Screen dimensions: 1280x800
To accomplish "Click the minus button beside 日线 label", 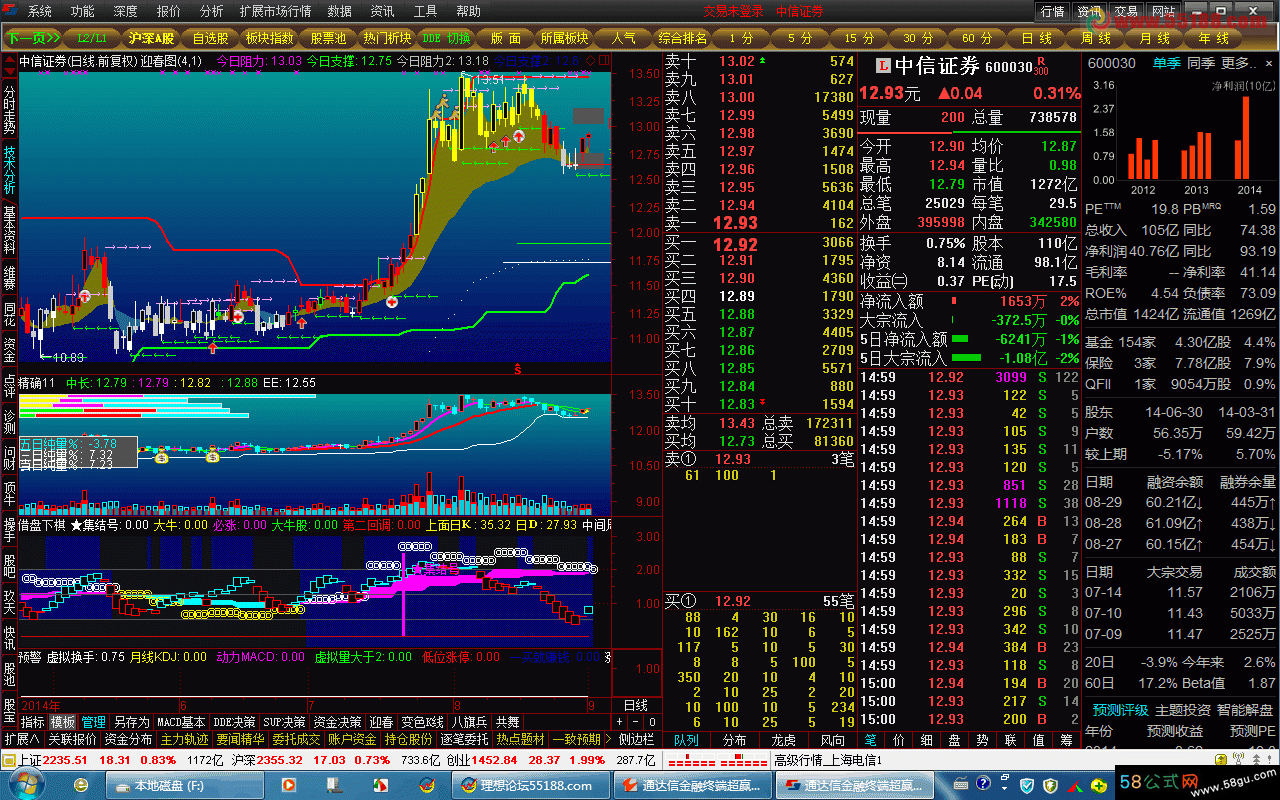I will pyautogui.click(x=635, y=722).
